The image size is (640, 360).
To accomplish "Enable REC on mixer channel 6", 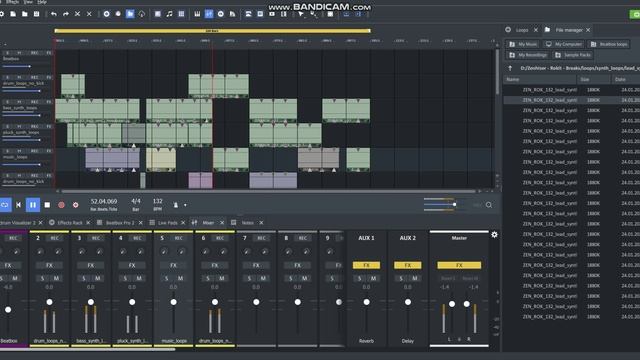I will [x=220, y=238].
